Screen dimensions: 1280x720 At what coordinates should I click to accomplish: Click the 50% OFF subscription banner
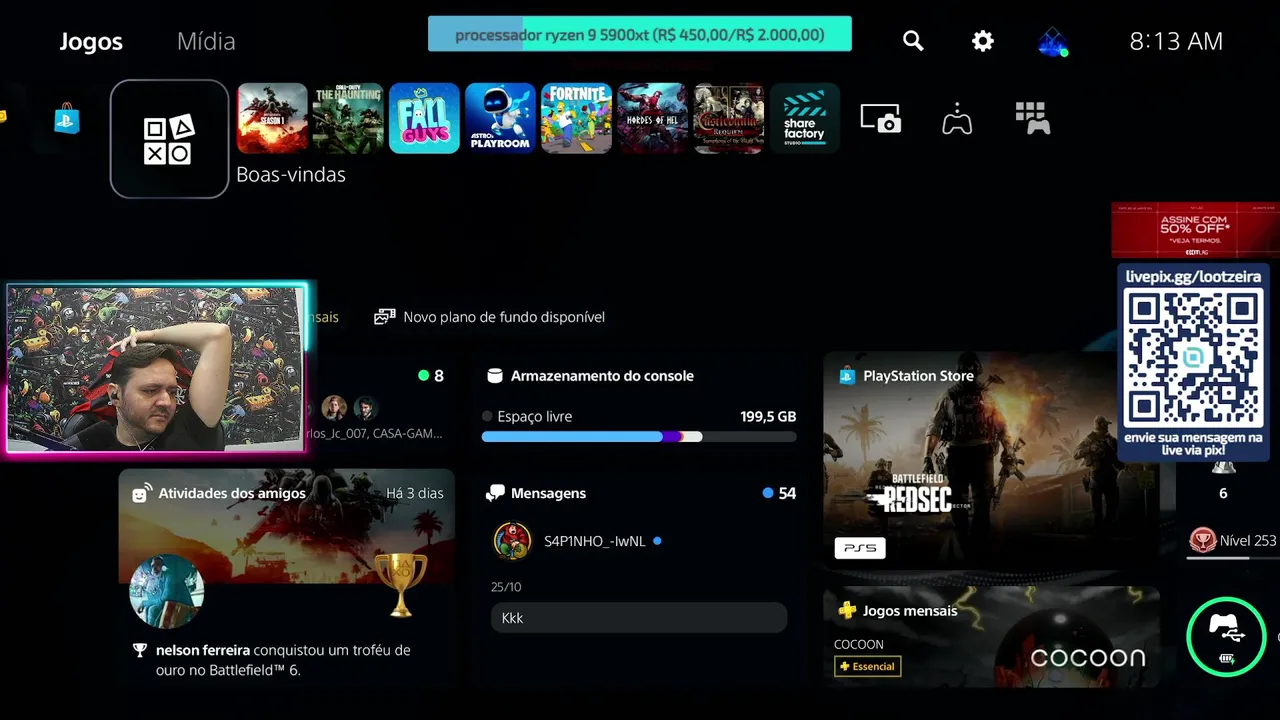pyautogui.click(x=1195, y=230)
